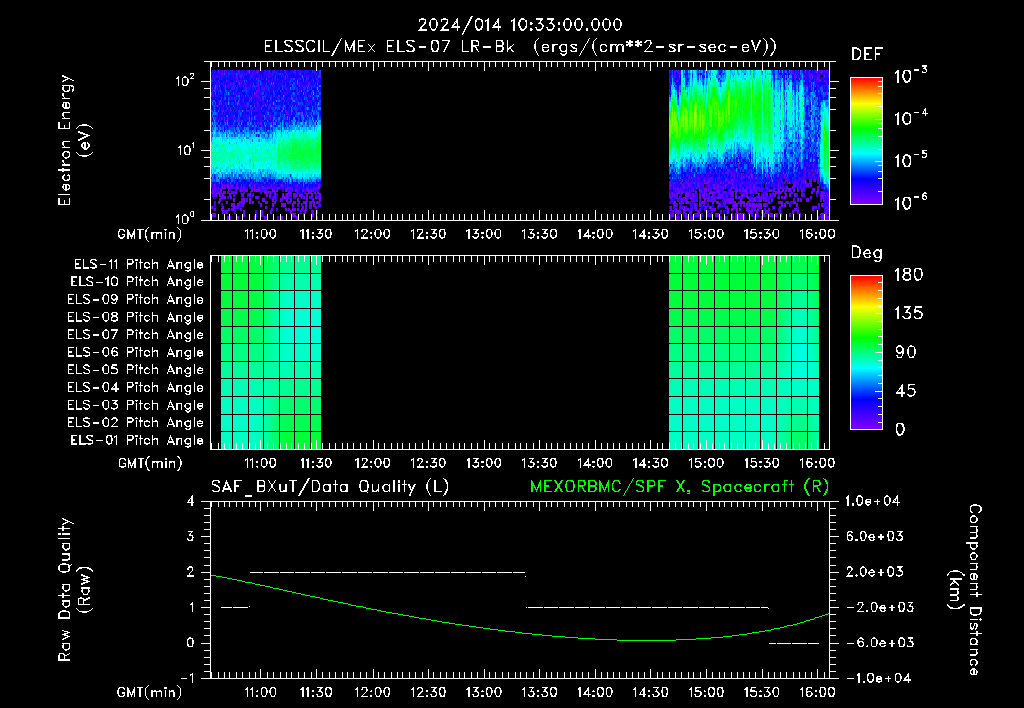The height and width of the screenshot is (708, 1024).
Task: Click the left electron spectrogram data block
Action: coord(266,144)
